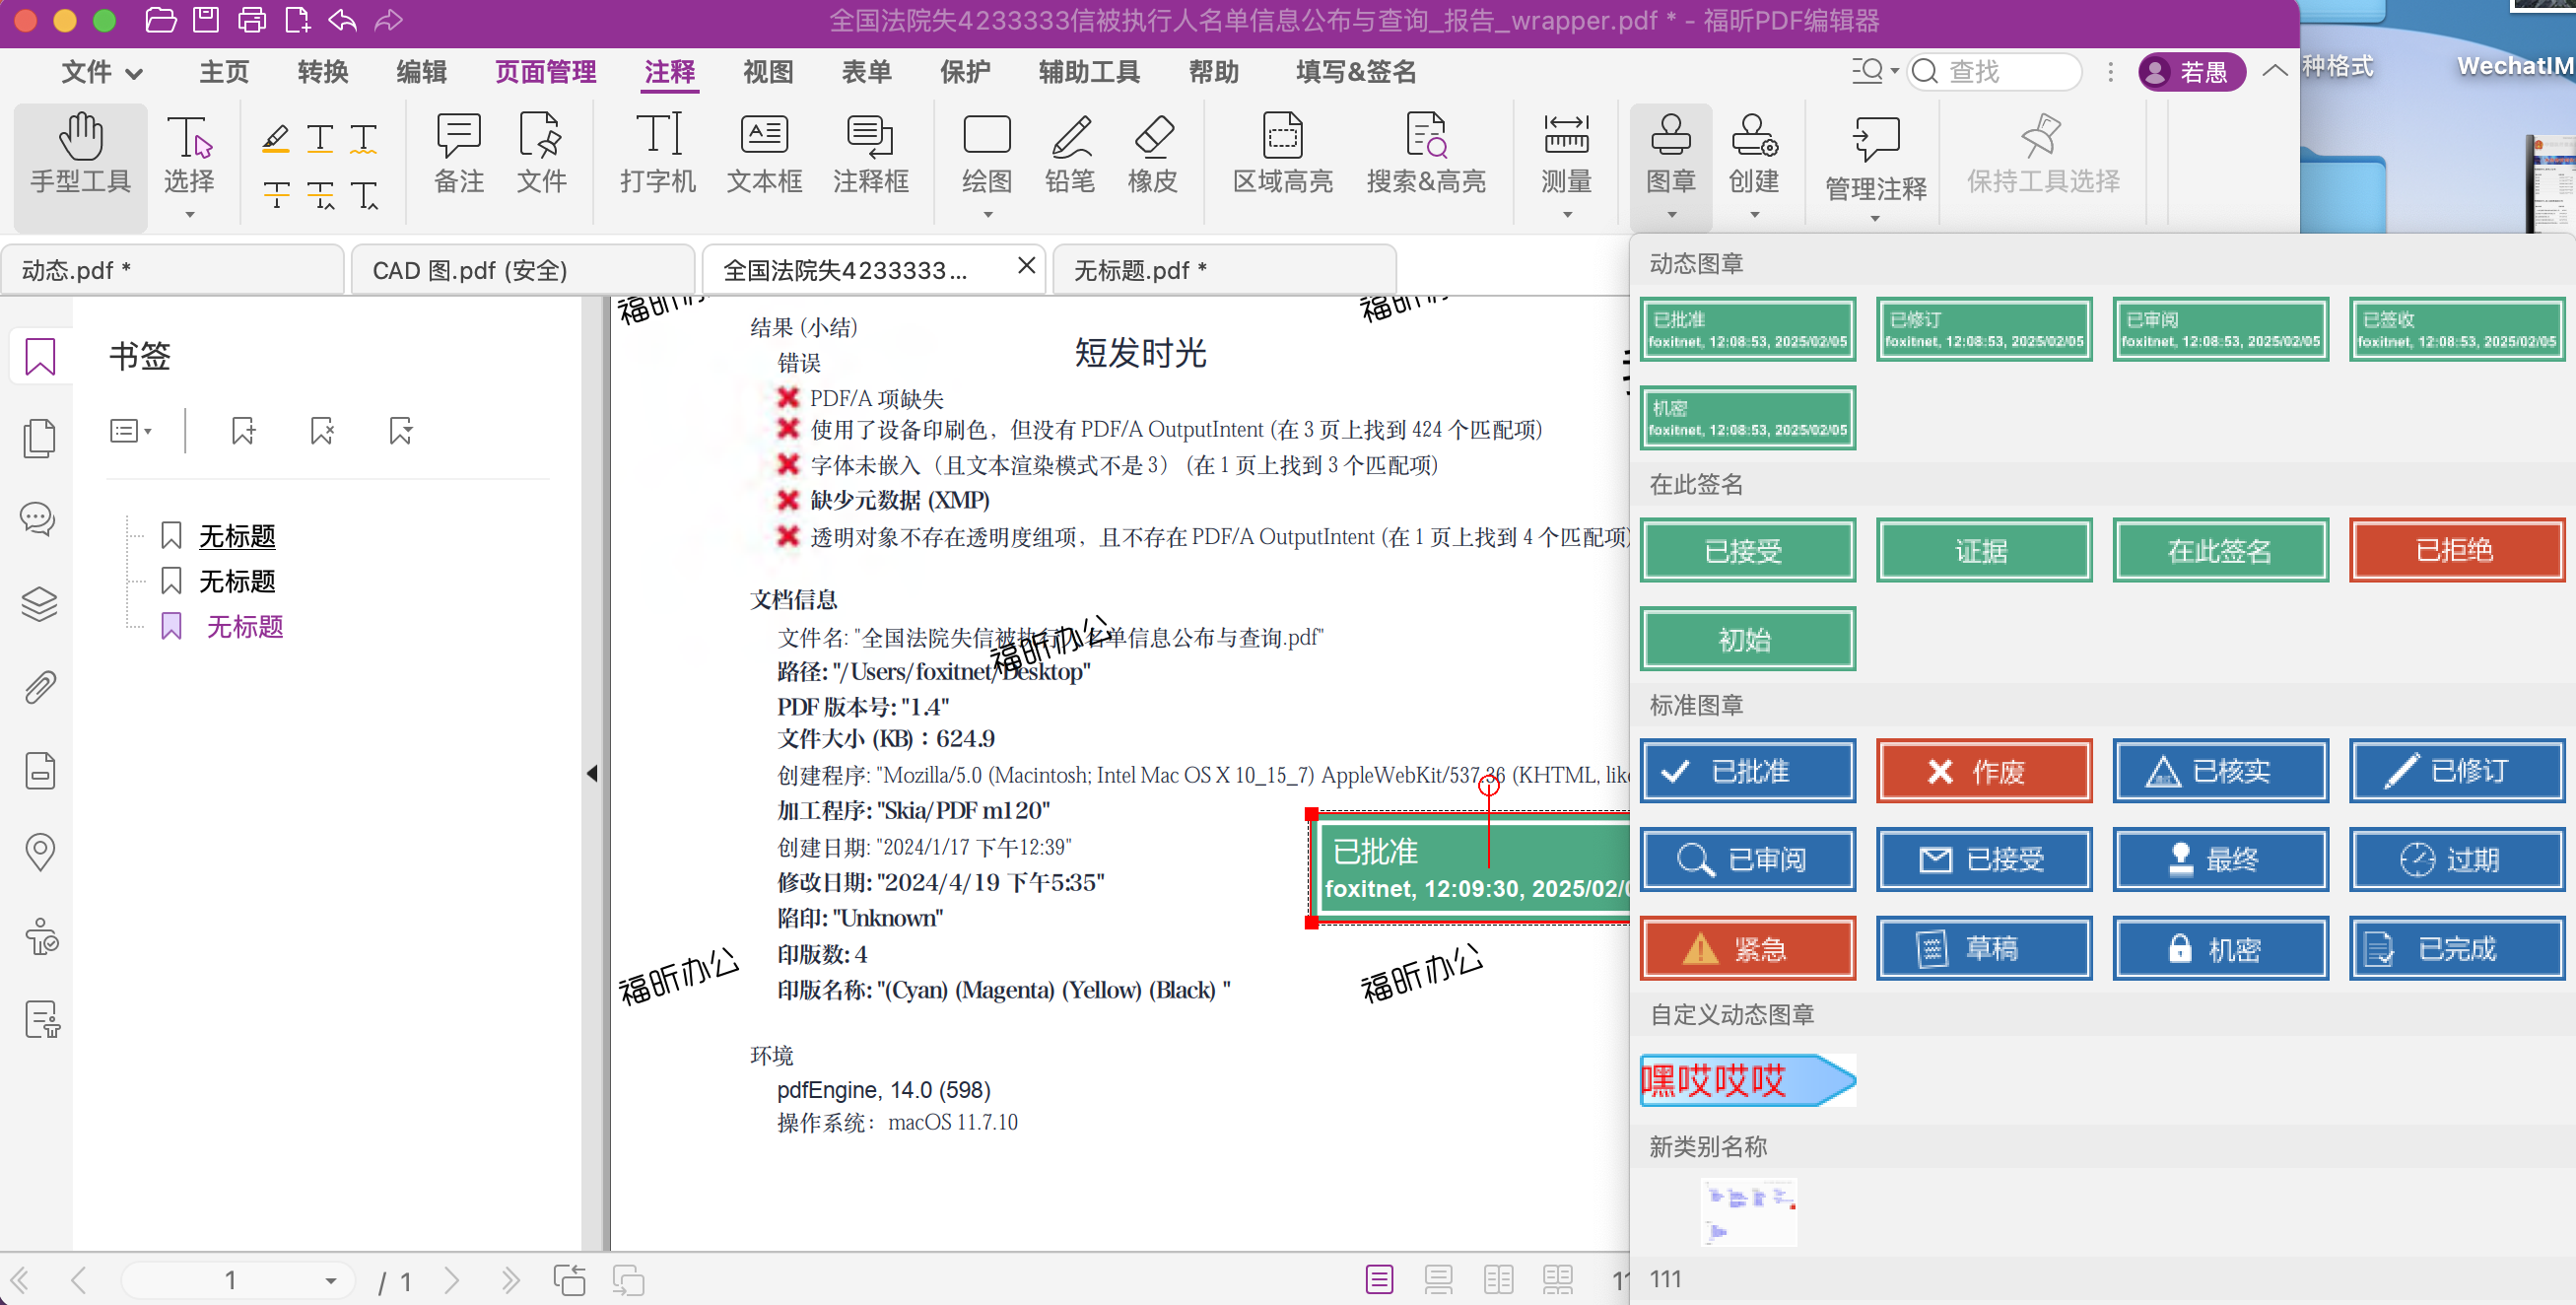The height and width of the screenshot is (1305, 2576).
Task: Click the Note (备注) tool
Action: 459,153
